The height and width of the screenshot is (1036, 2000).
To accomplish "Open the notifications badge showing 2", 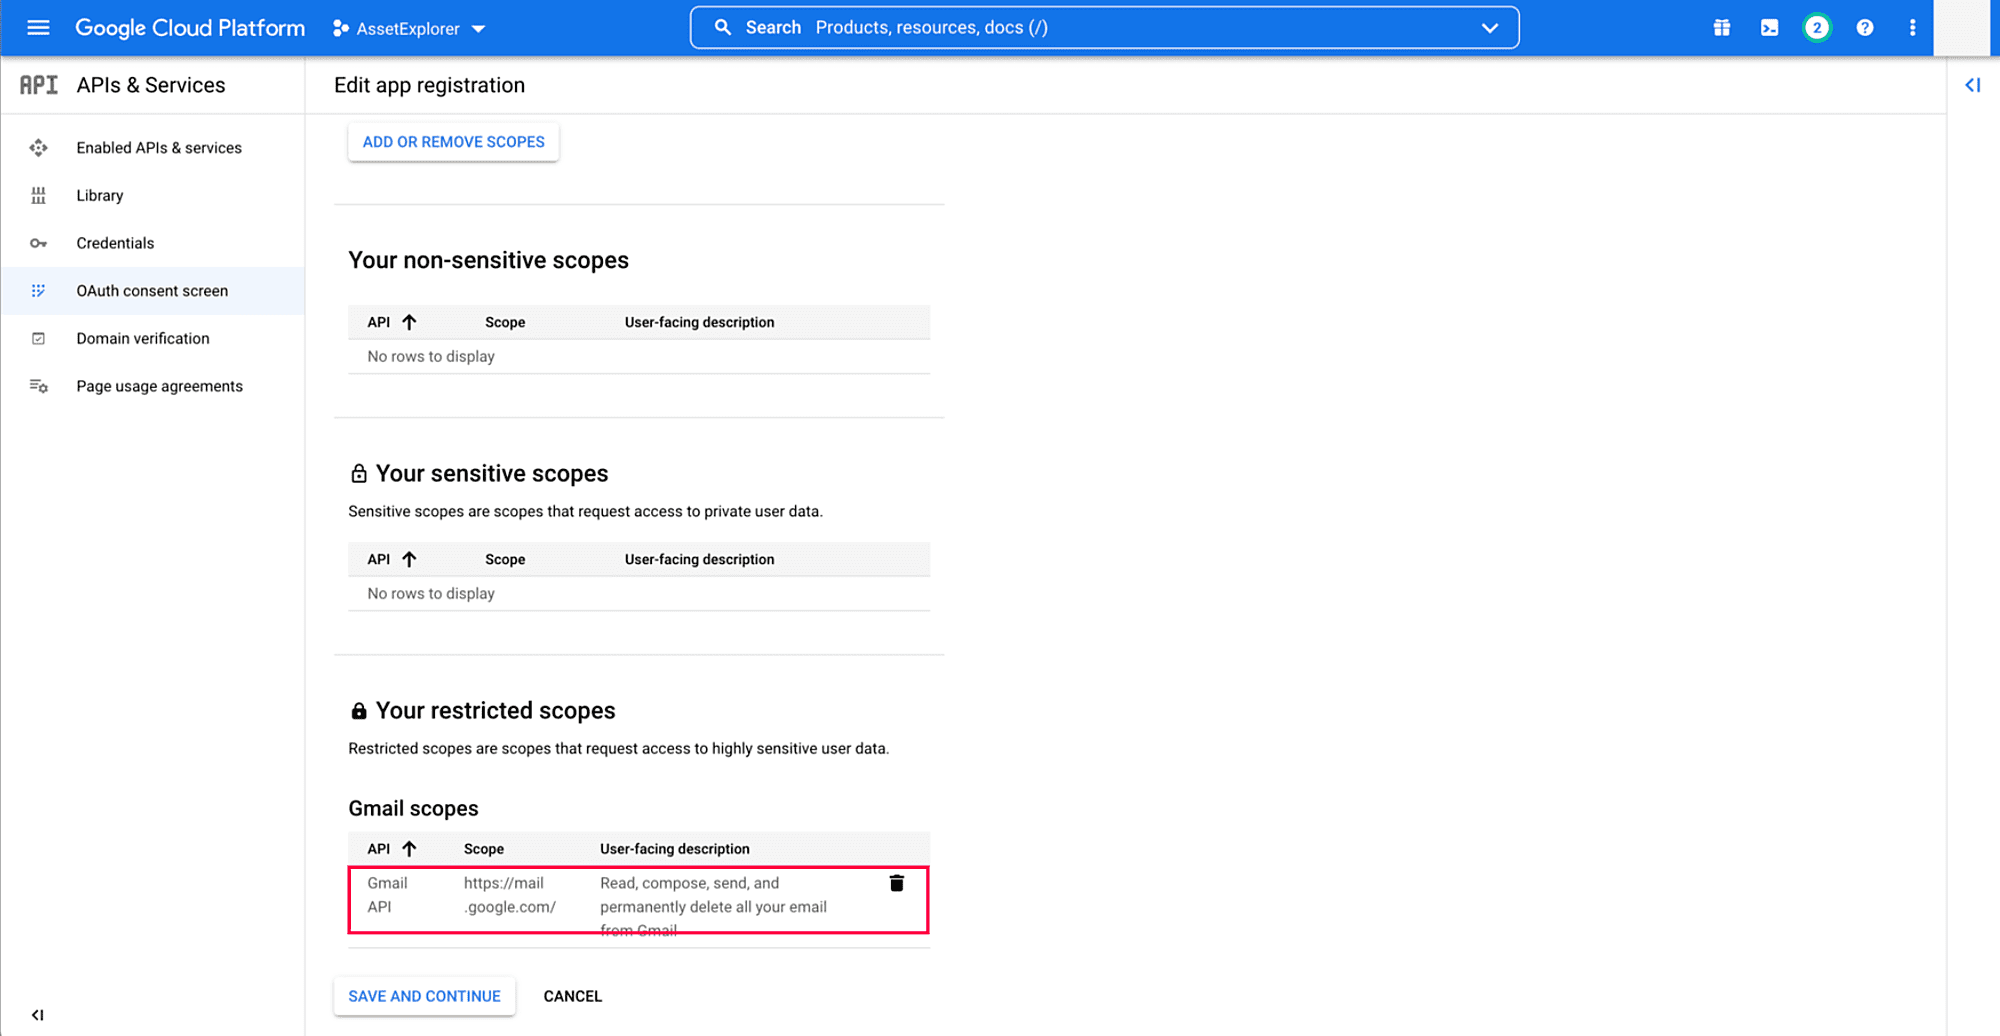I will 1816,28.
